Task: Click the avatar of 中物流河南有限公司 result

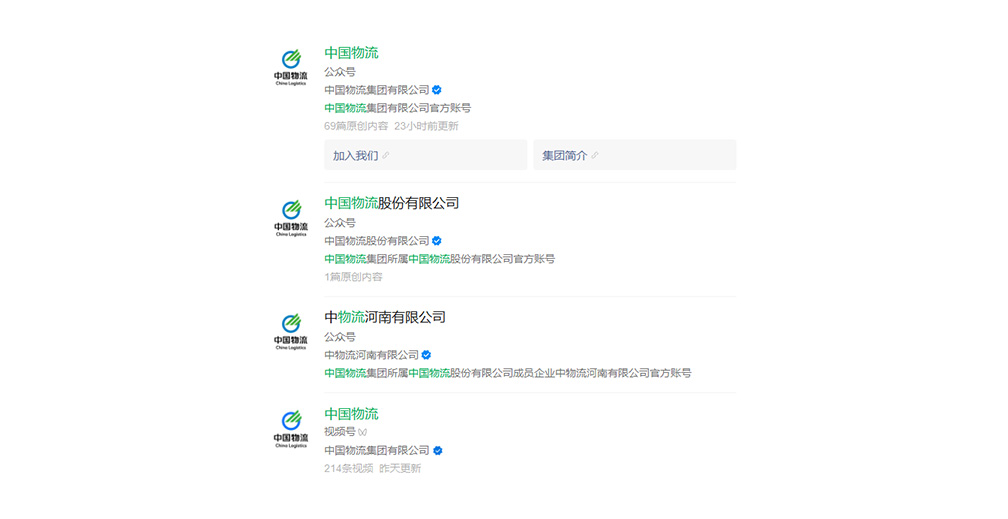Action: tap(291, 332)
